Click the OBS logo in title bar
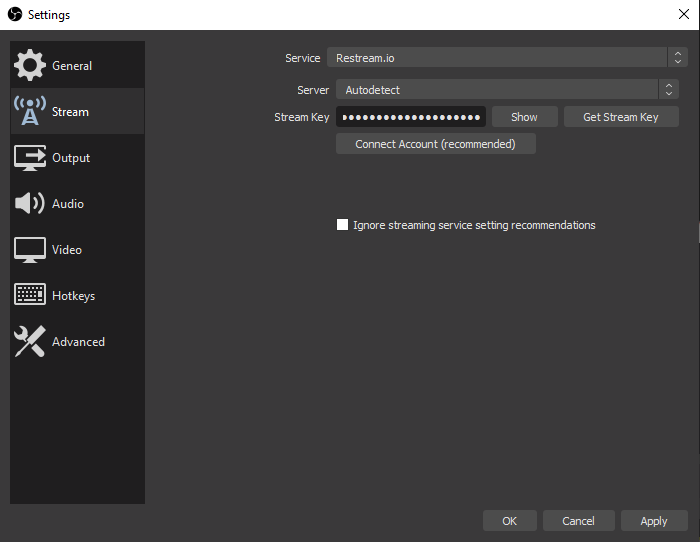Screen dimensions: 700x542 (14, 15)
